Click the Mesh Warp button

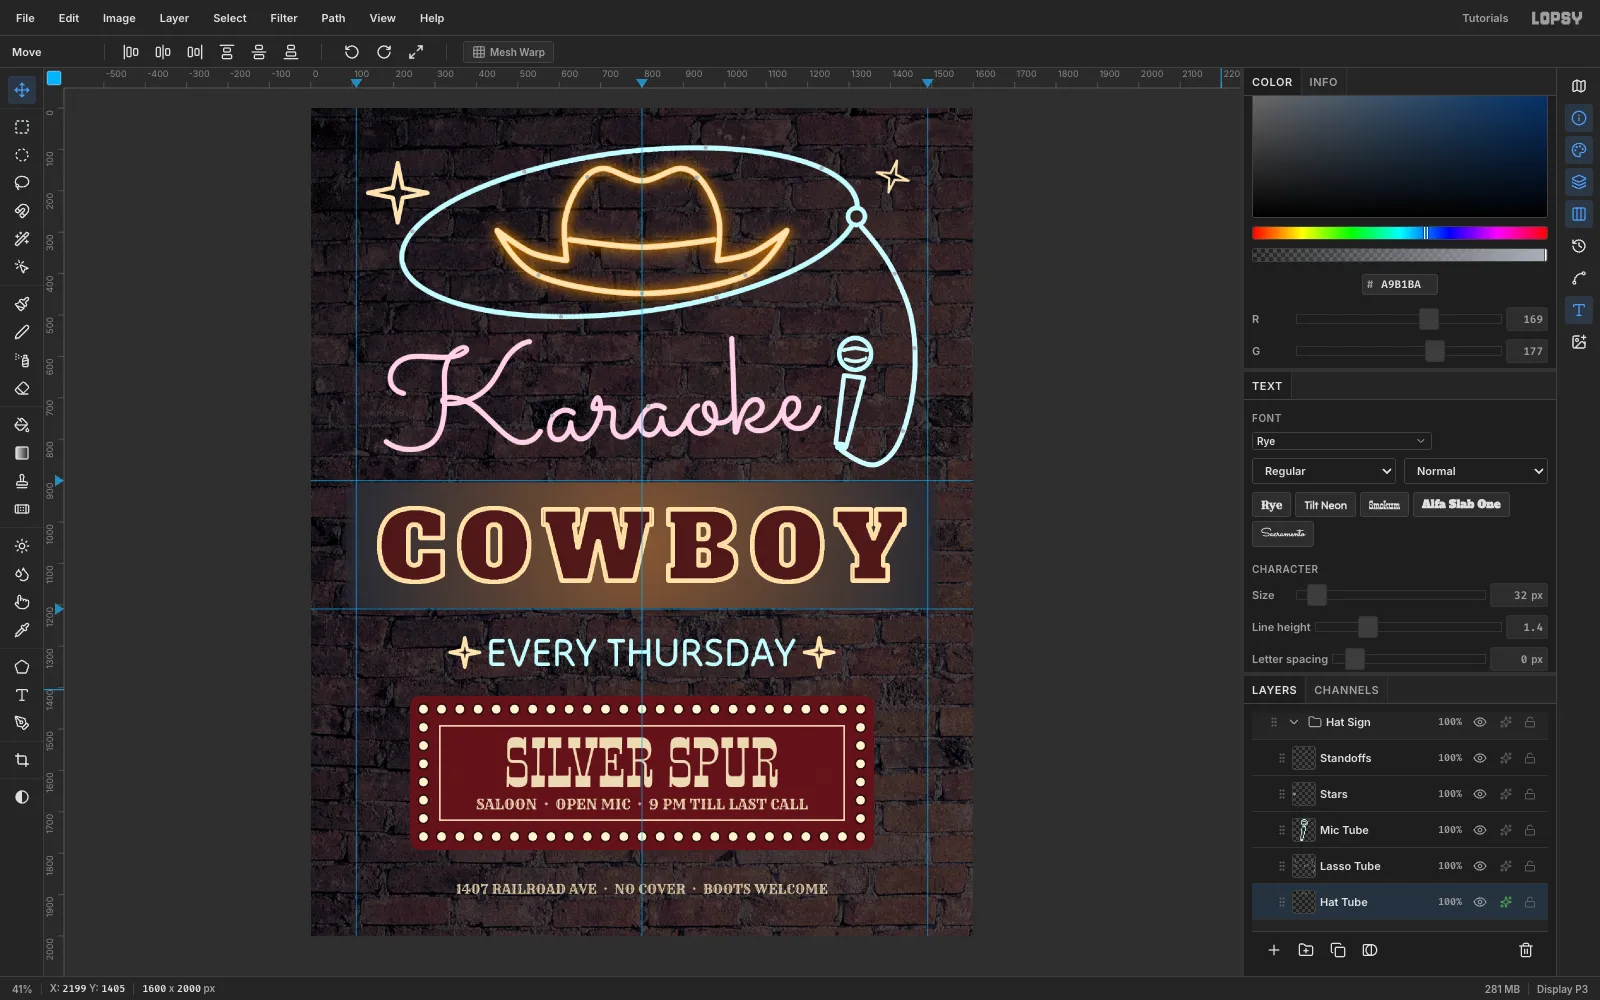click(x=509, y=52)
